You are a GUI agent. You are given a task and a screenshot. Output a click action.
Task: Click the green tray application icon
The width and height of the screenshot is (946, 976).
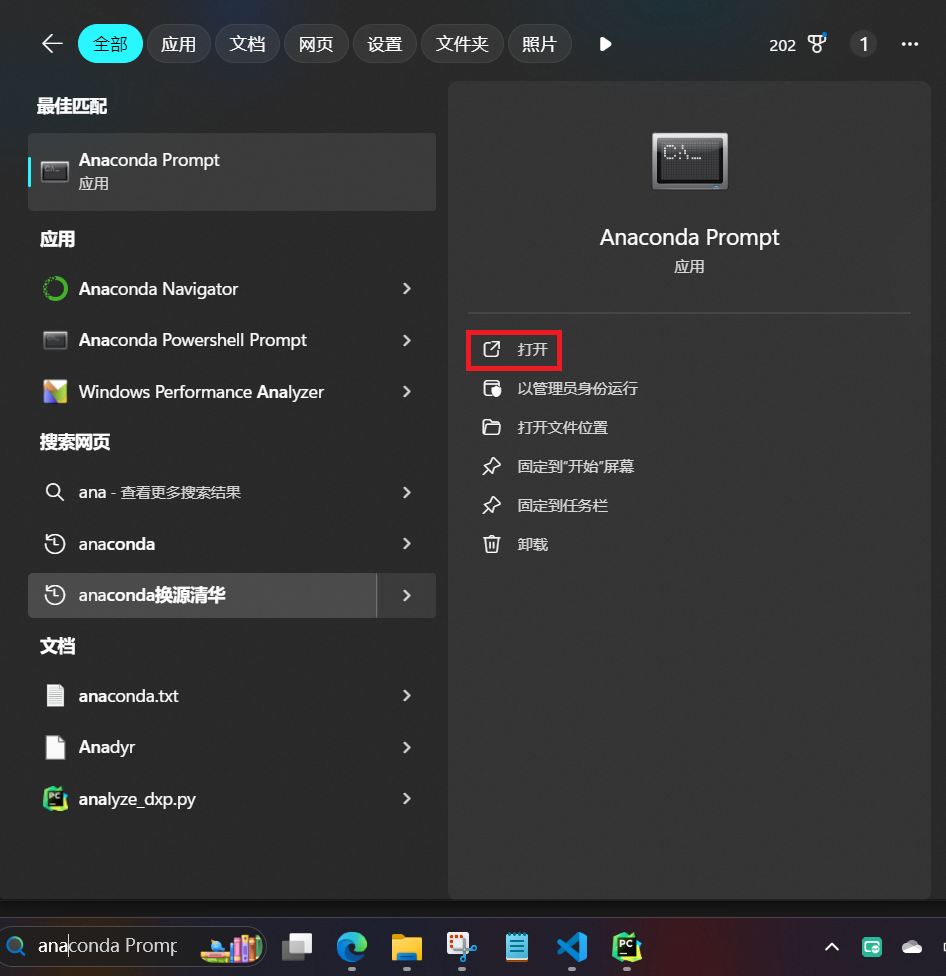point(872,947)
